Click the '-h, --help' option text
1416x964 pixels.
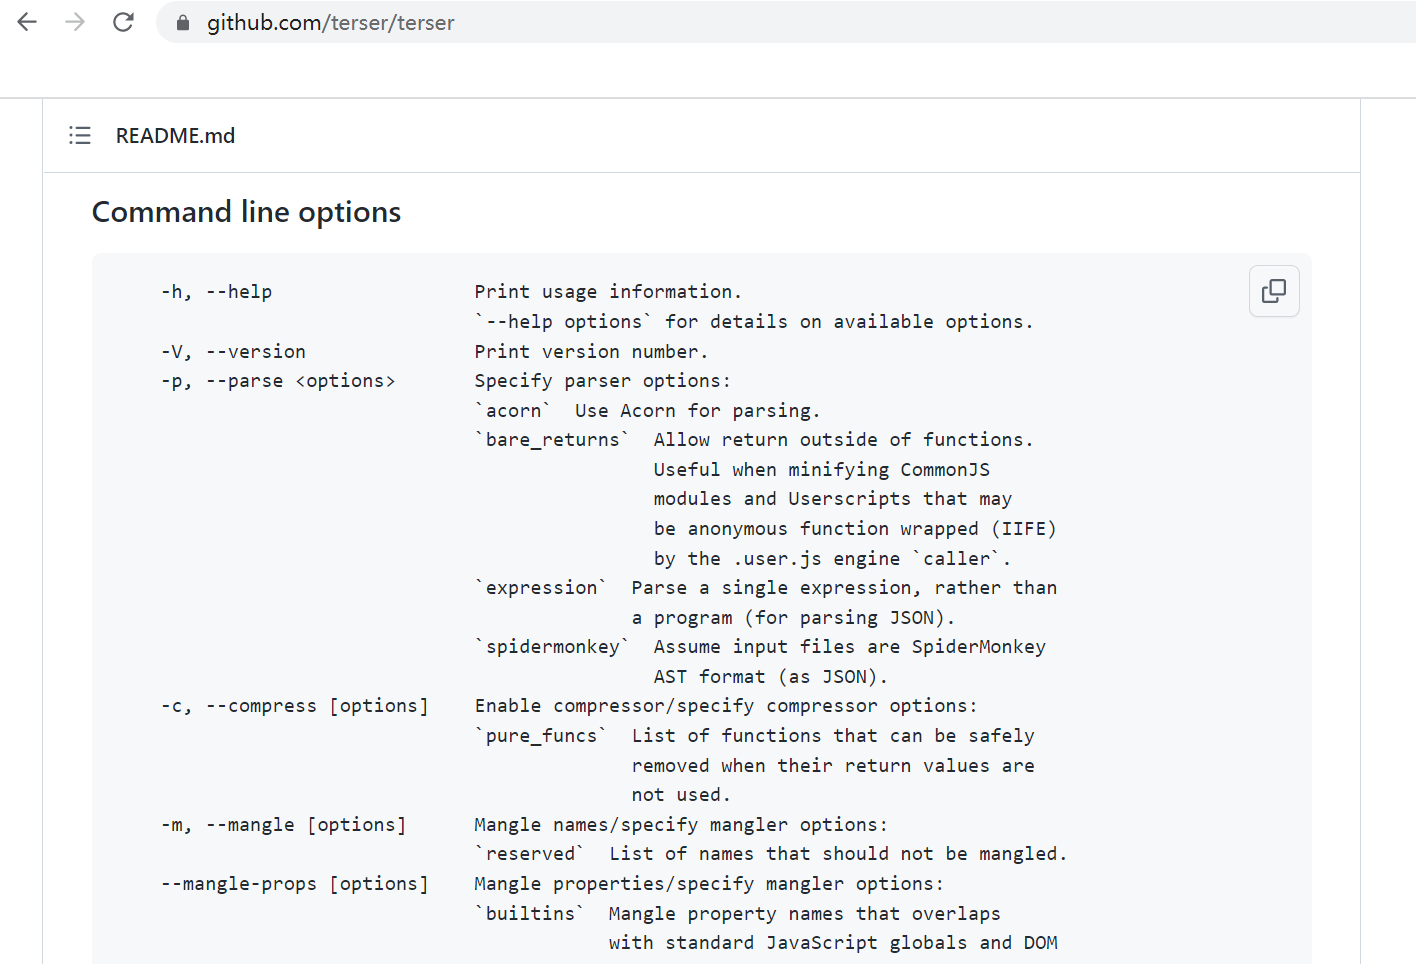[x=216, y=292]
